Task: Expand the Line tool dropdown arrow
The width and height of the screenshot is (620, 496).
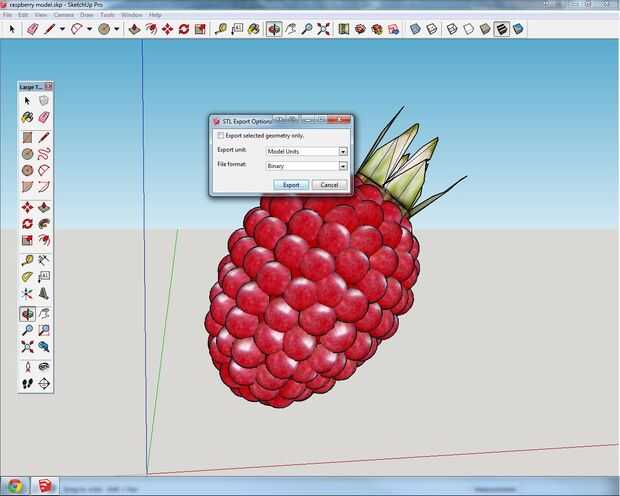Action: (62, 29)
